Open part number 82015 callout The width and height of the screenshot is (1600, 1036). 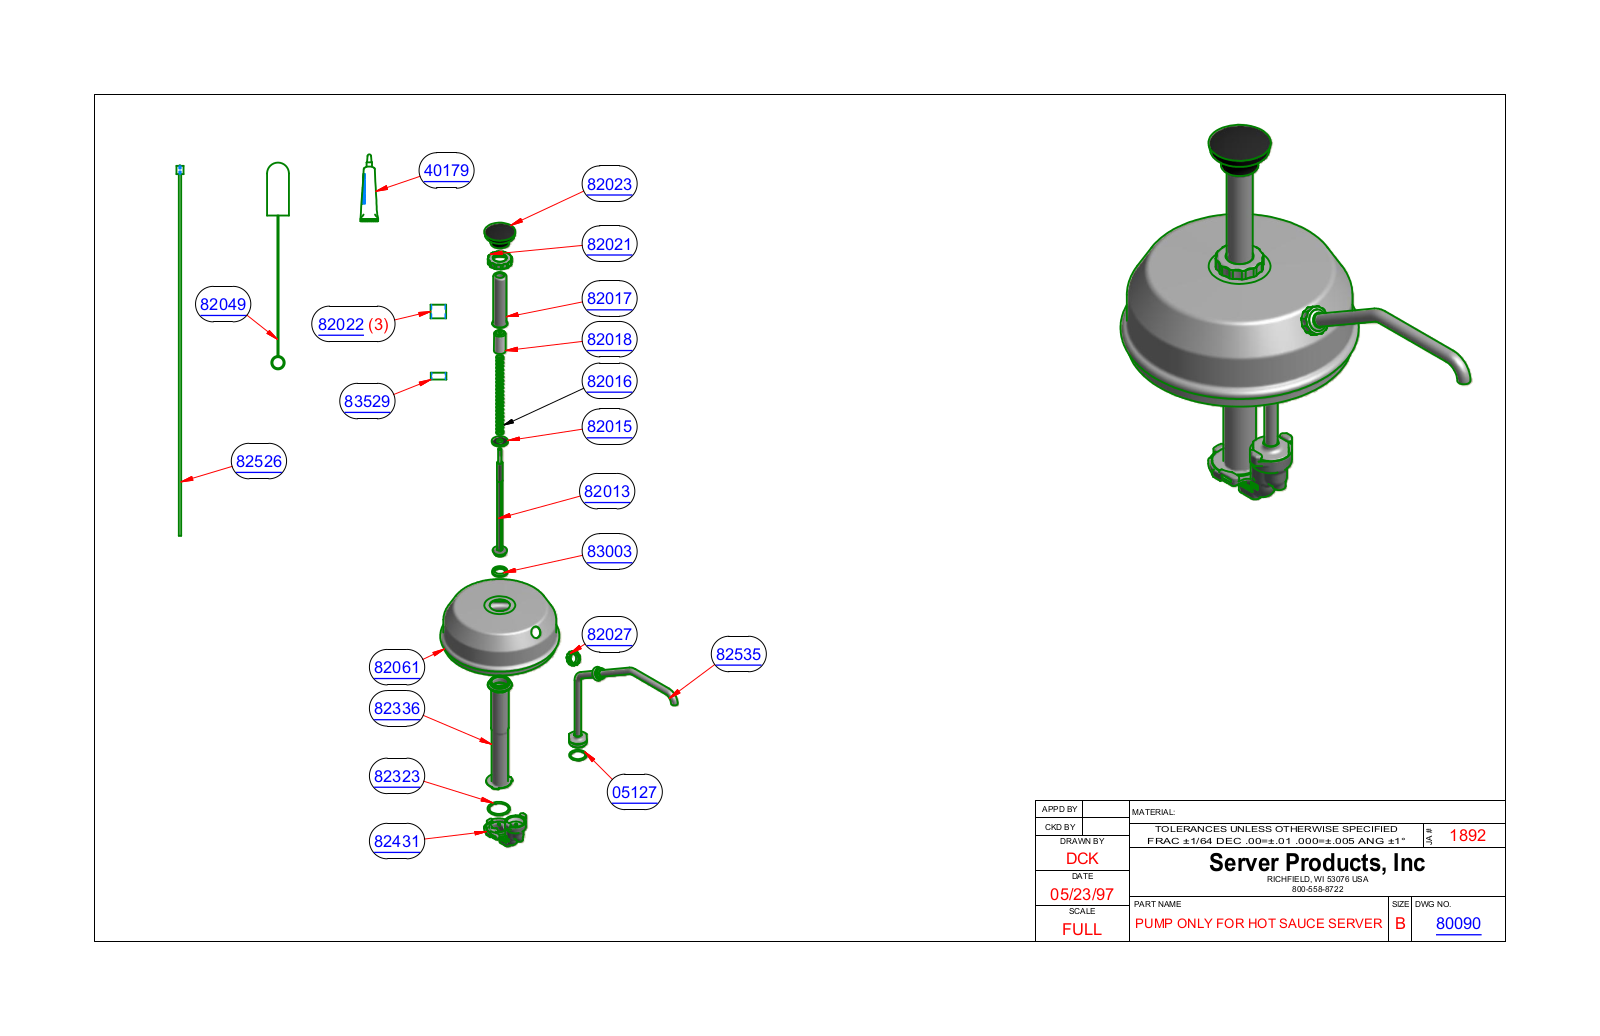(609, 426)
